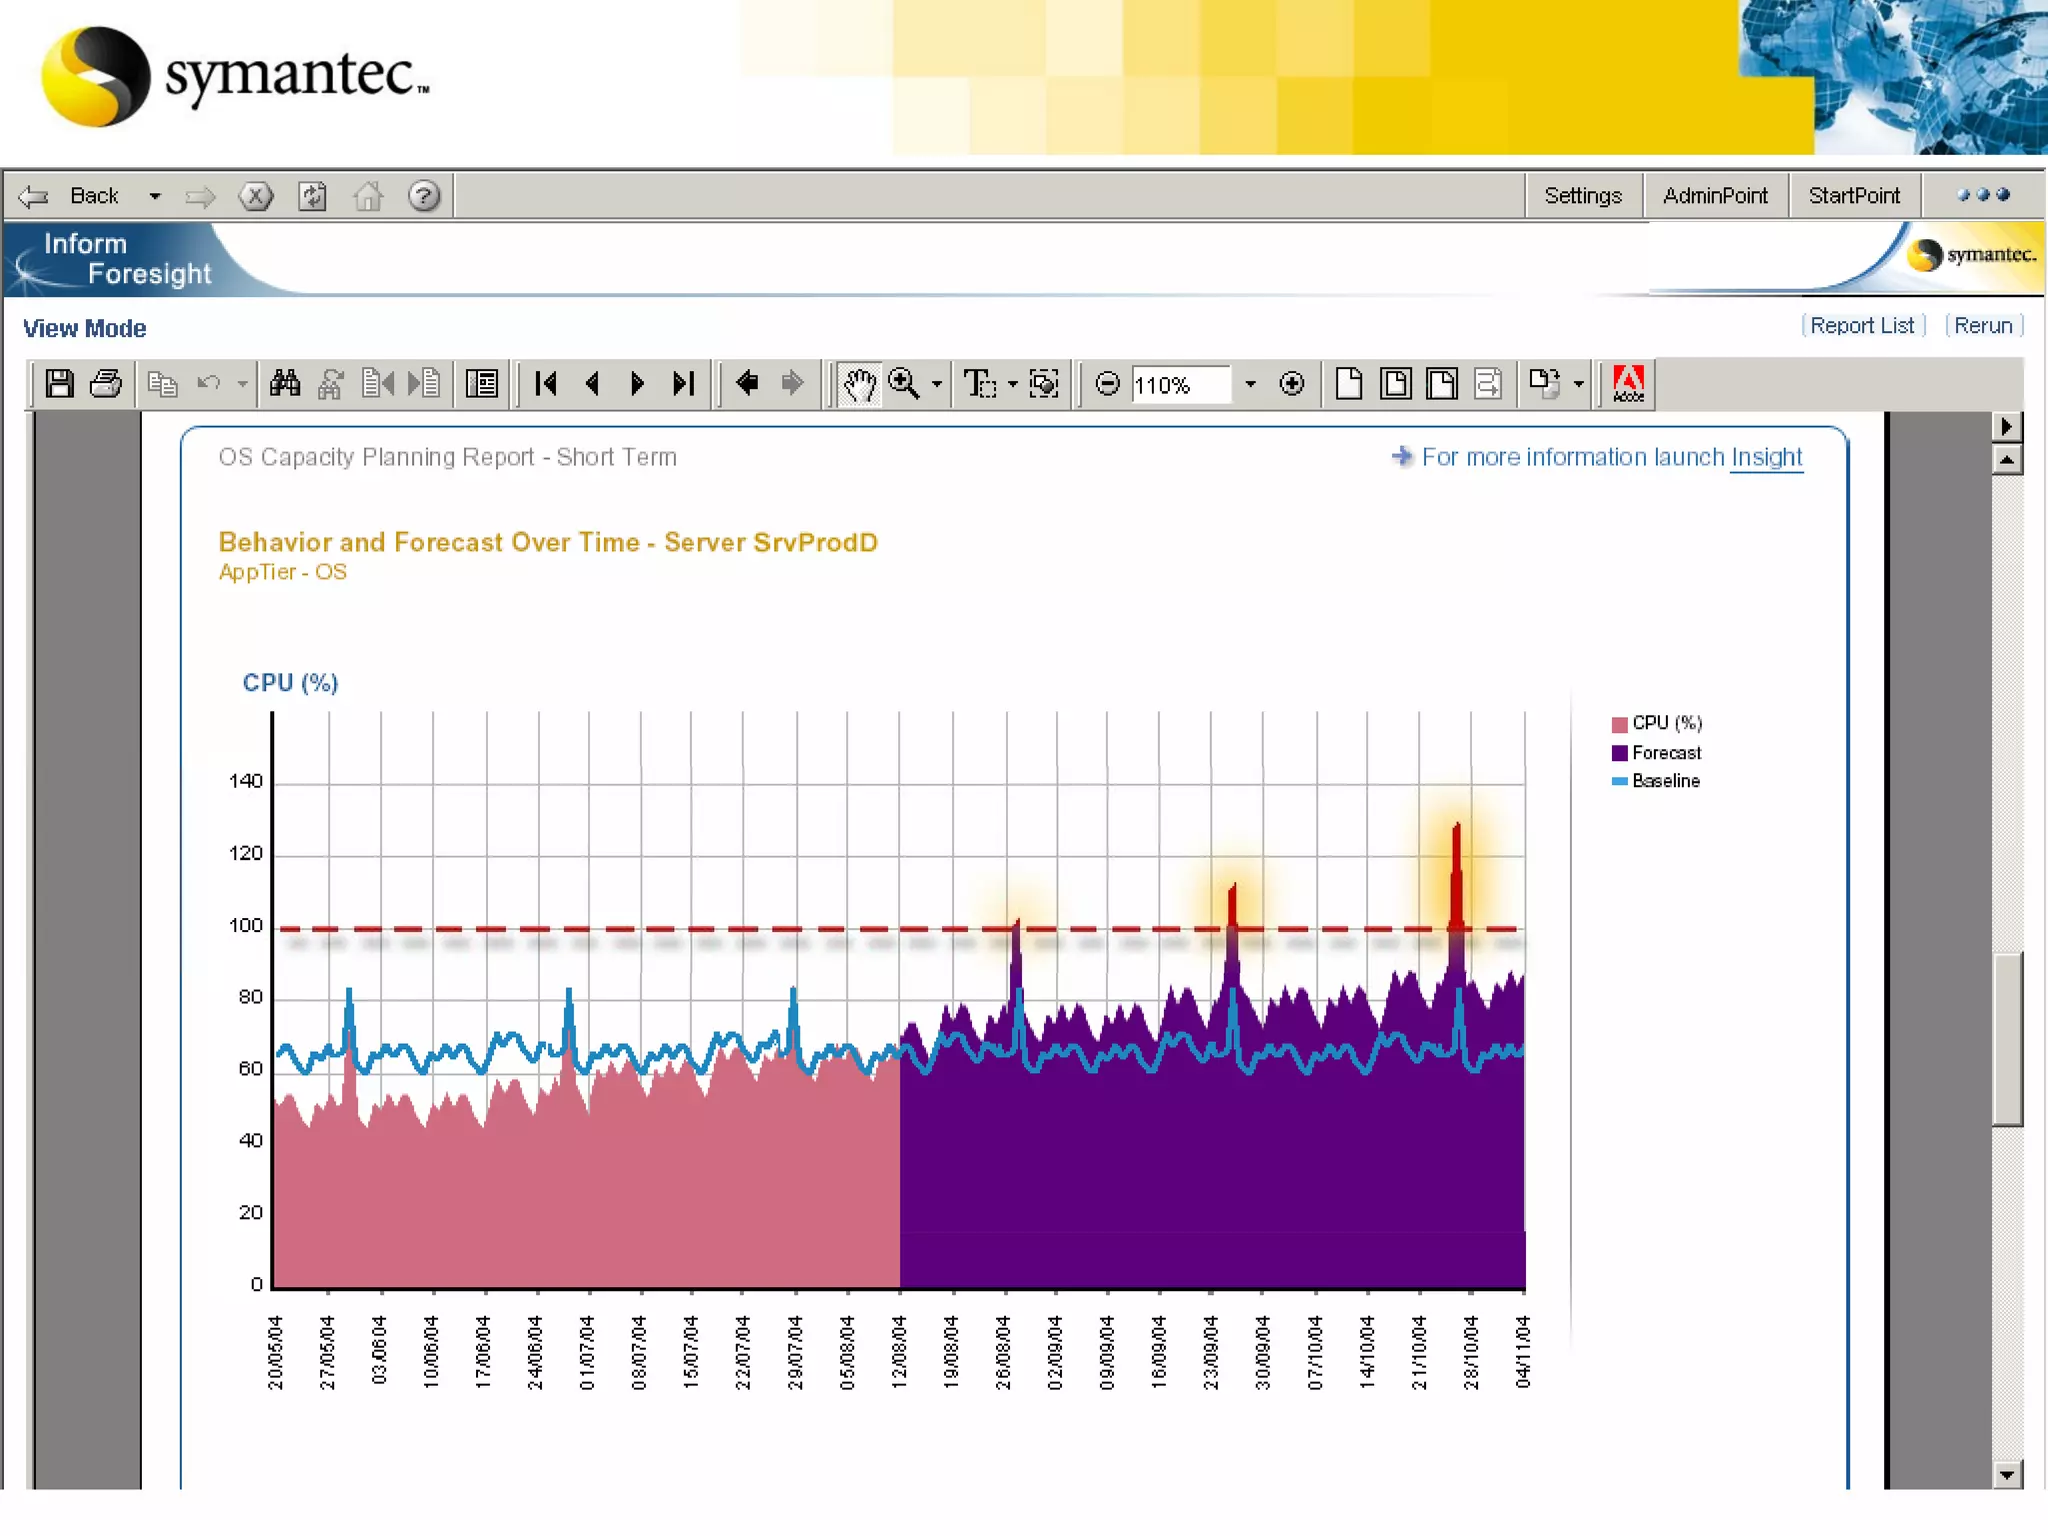The height and width of the screenshot is (1536, 2048).
Task: Click the Rerun link
Action: 1983,326
